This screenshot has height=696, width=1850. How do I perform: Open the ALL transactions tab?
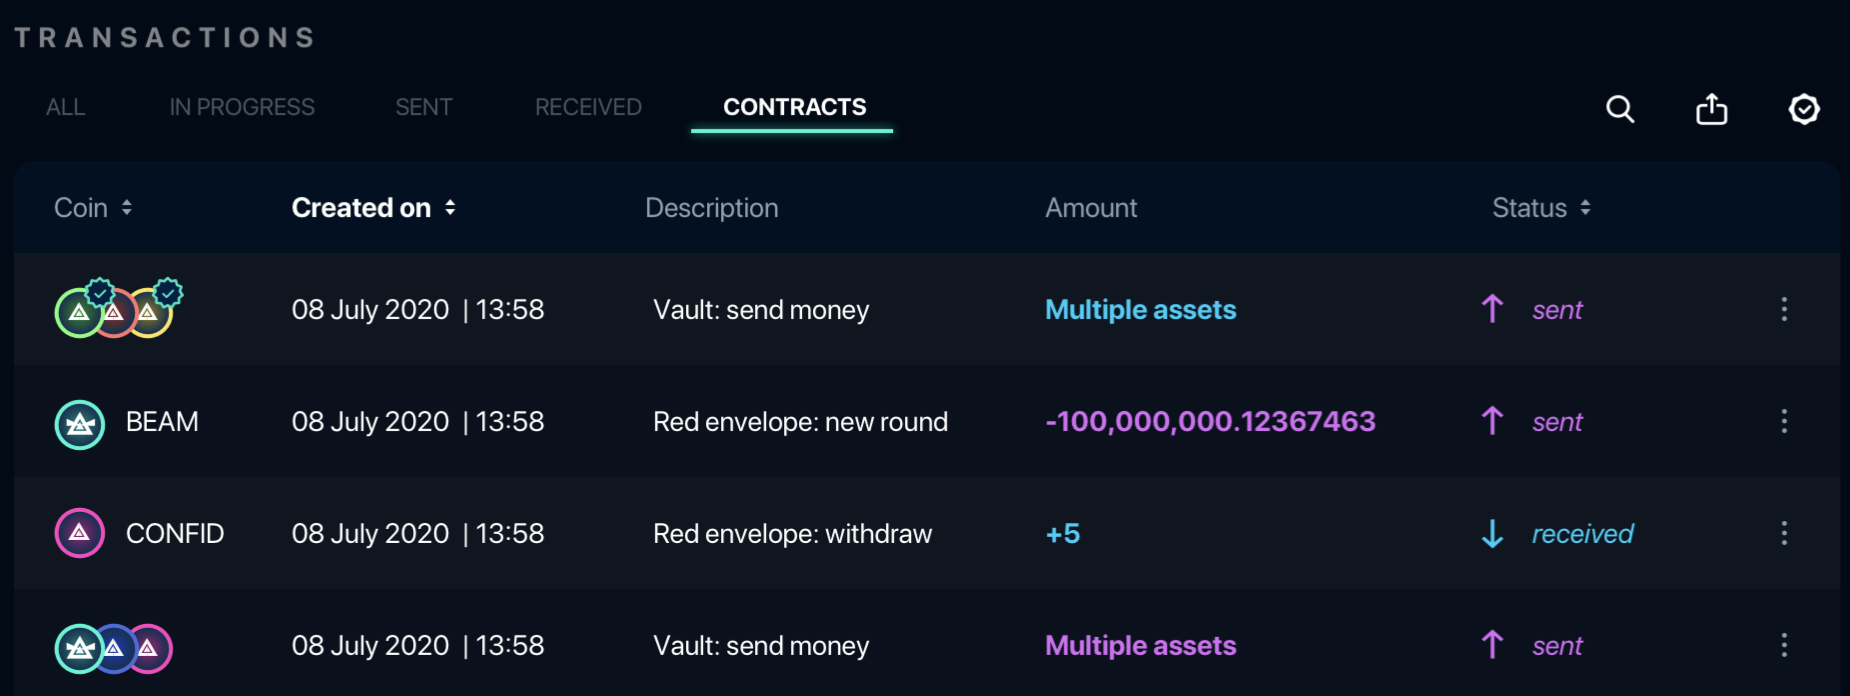pos(64,107)
